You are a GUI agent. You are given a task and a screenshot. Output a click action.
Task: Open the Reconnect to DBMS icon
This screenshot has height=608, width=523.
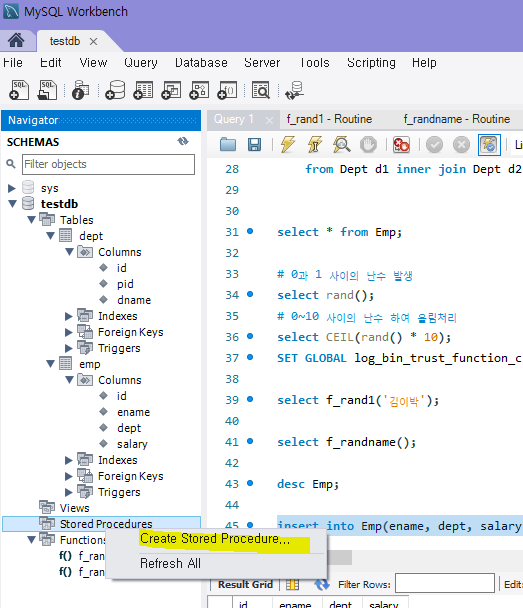point(294,90)
